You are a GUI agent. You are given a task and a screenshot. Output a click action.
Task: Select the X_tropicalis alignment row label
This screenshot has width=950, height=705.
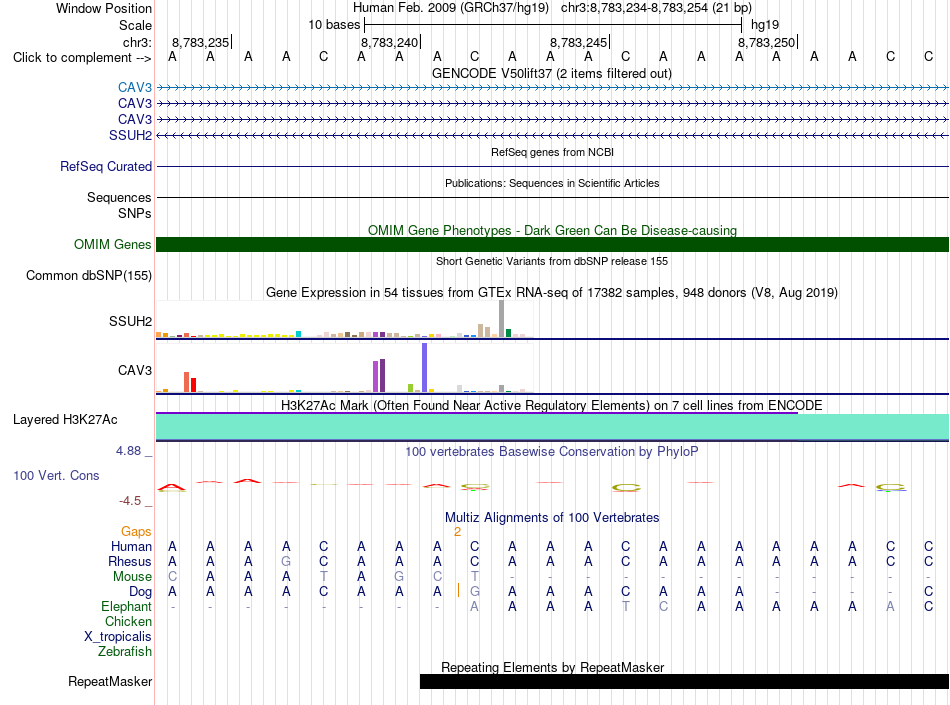click(118, 637)
